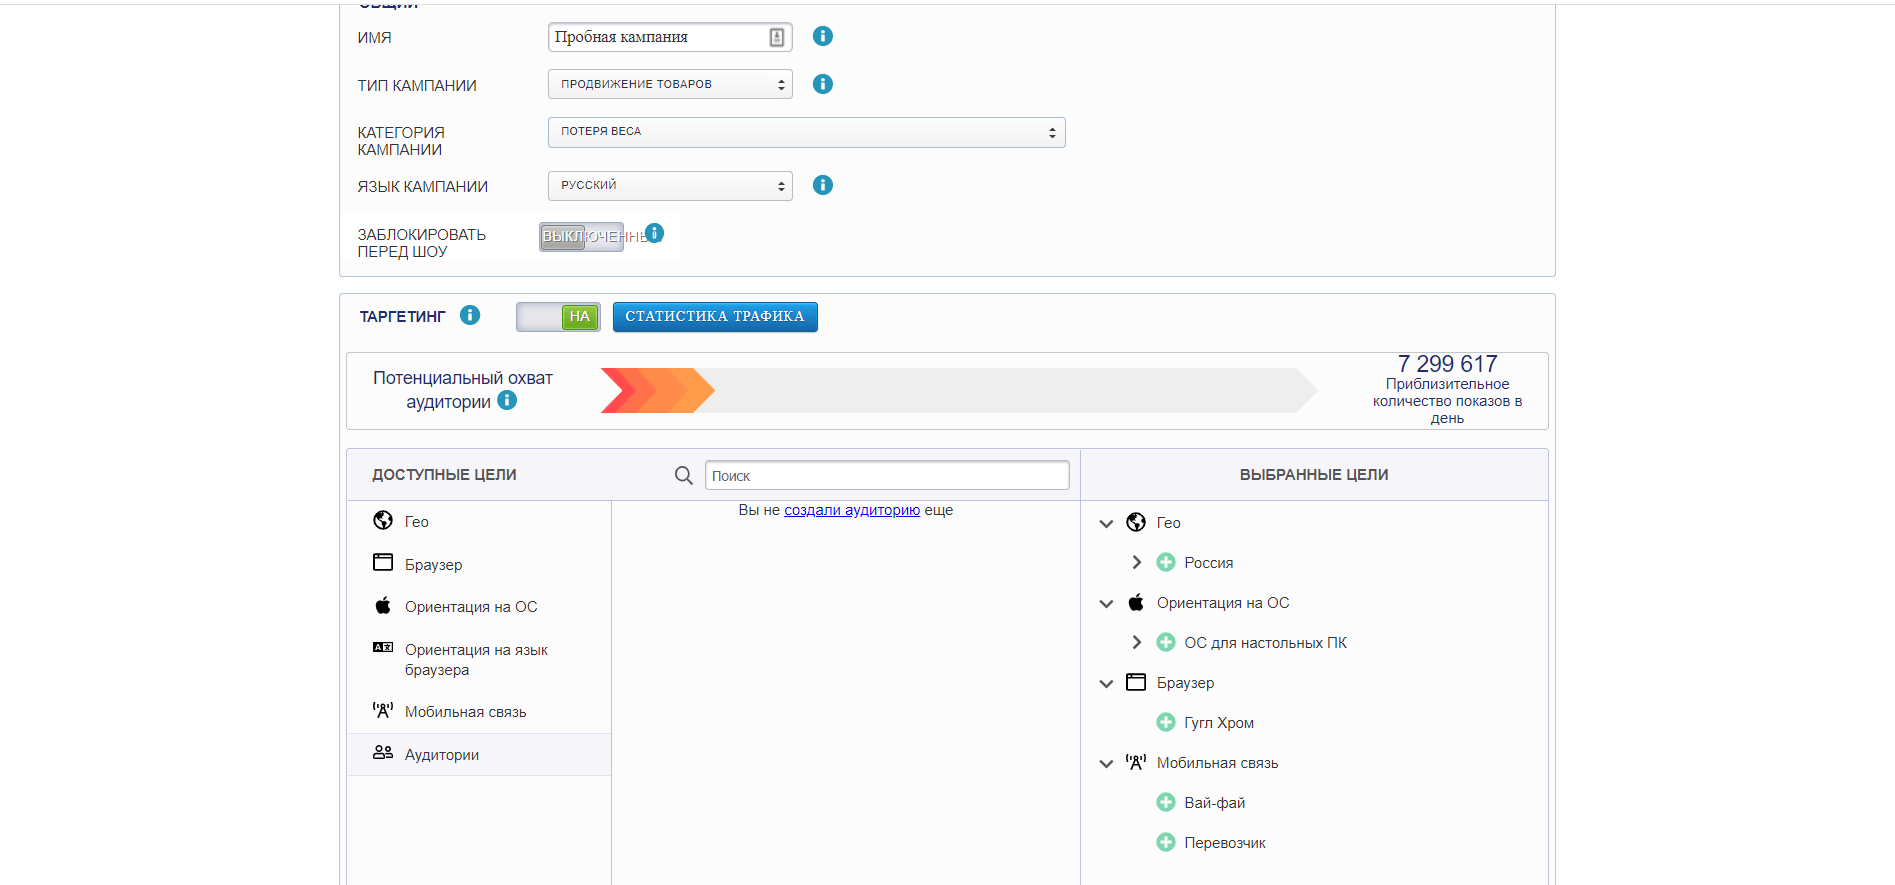Image resolution: width=1895 pixels, height=885 pixels.
Task: Click the info icon near Потенциальный охват аудитории
Action: point(507,400)
